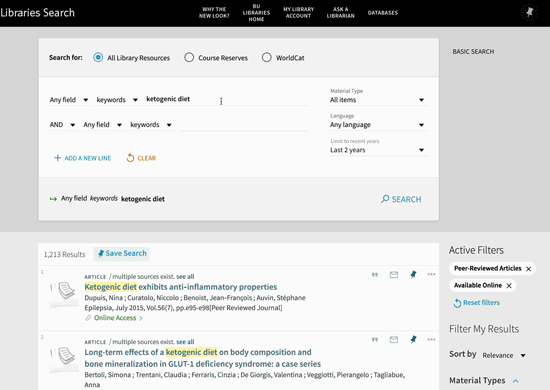Click citation quote icon for first result
The width and height of the screenshot is (550, 390).
[375, 275]
